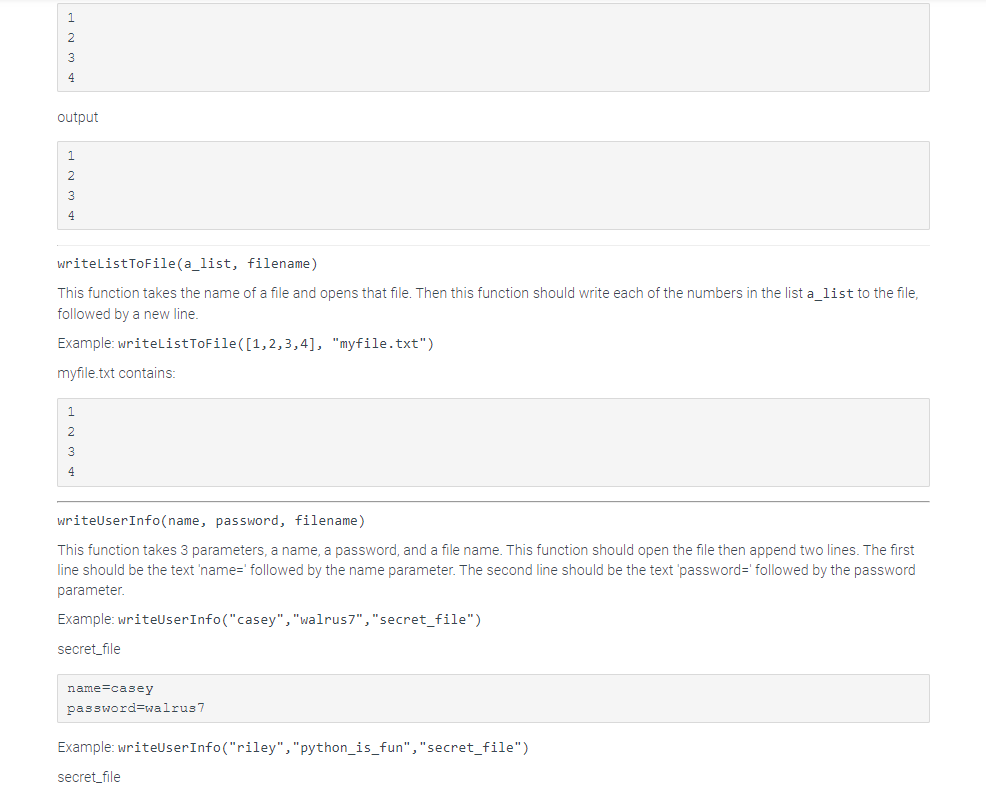Click the "output" label text
Screen dimensions: 986x795
[x=78, y=117]
